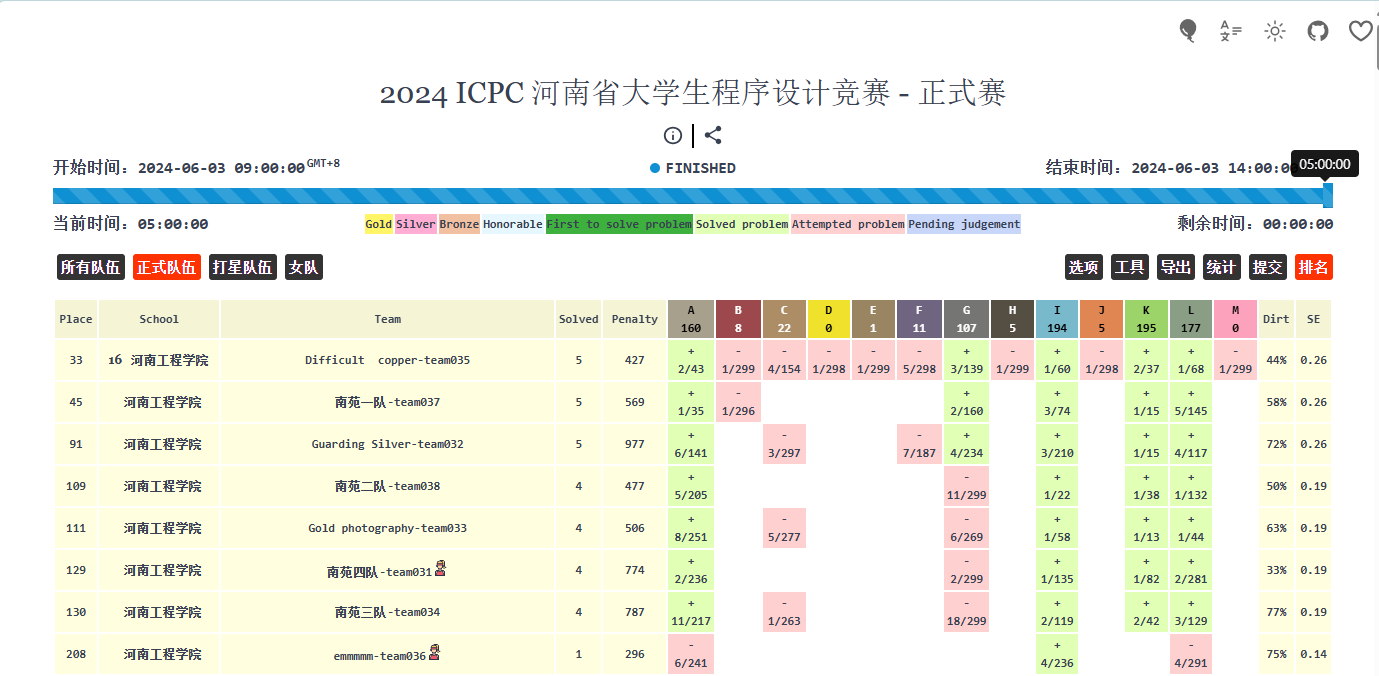Click the girl icon beside emmmmm-team036

434,653
